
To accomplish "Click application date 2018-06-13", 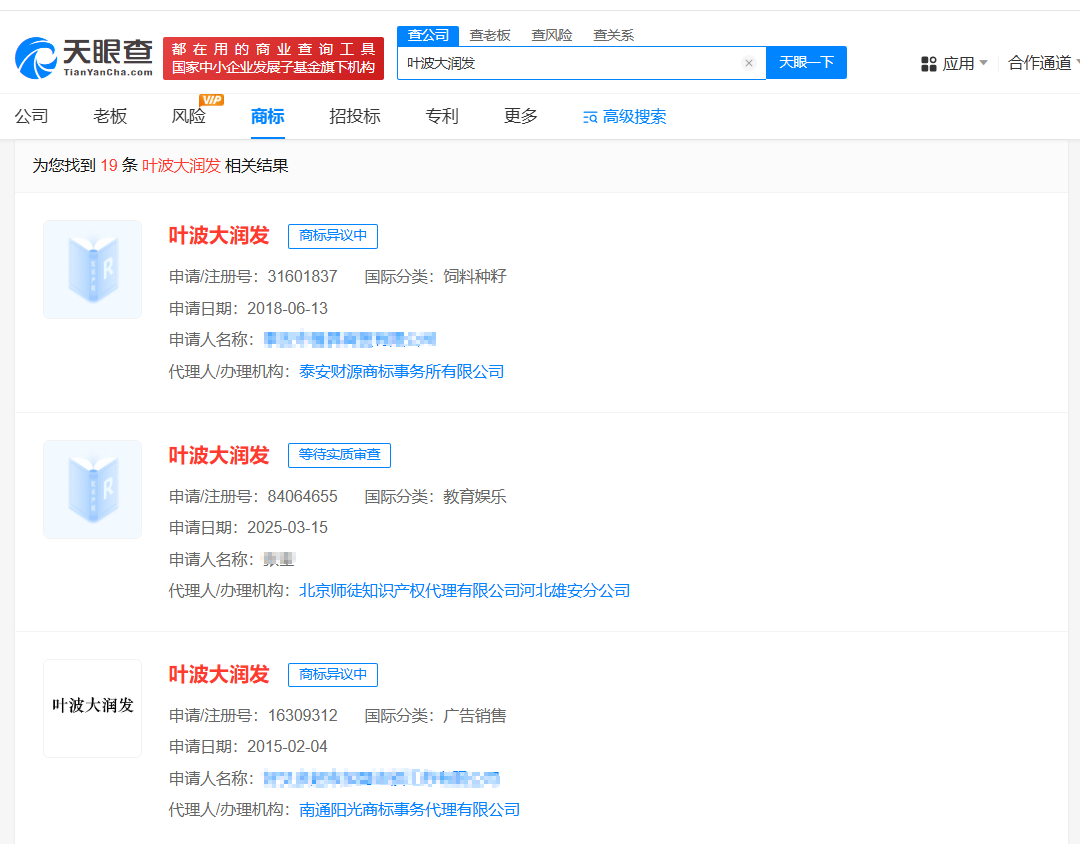I will [287, 308].
